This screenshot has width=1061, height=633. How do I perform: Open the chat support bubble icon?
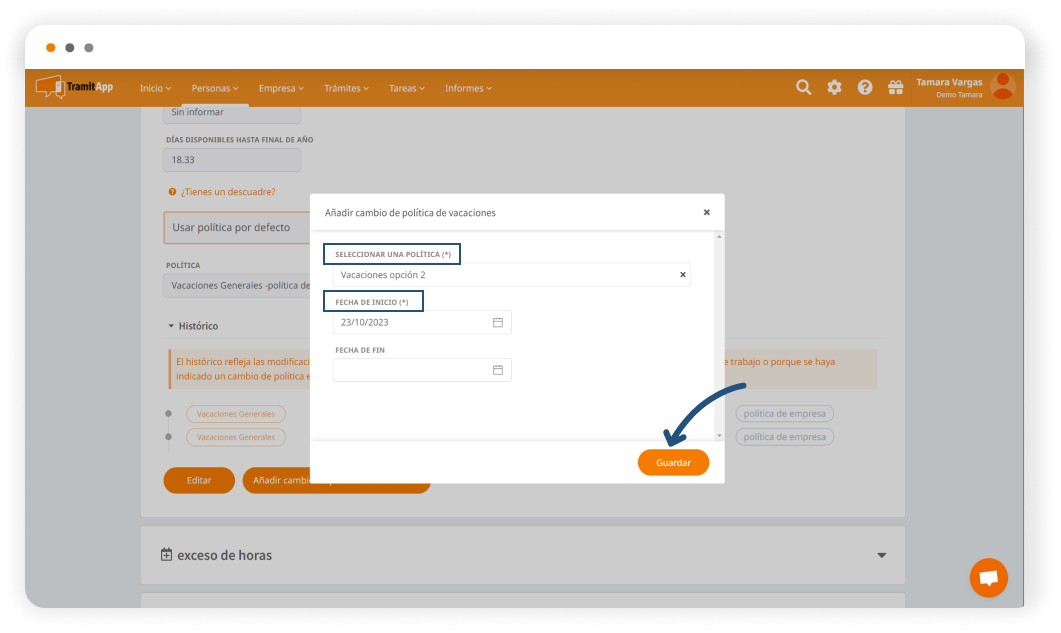click(988, 578)
